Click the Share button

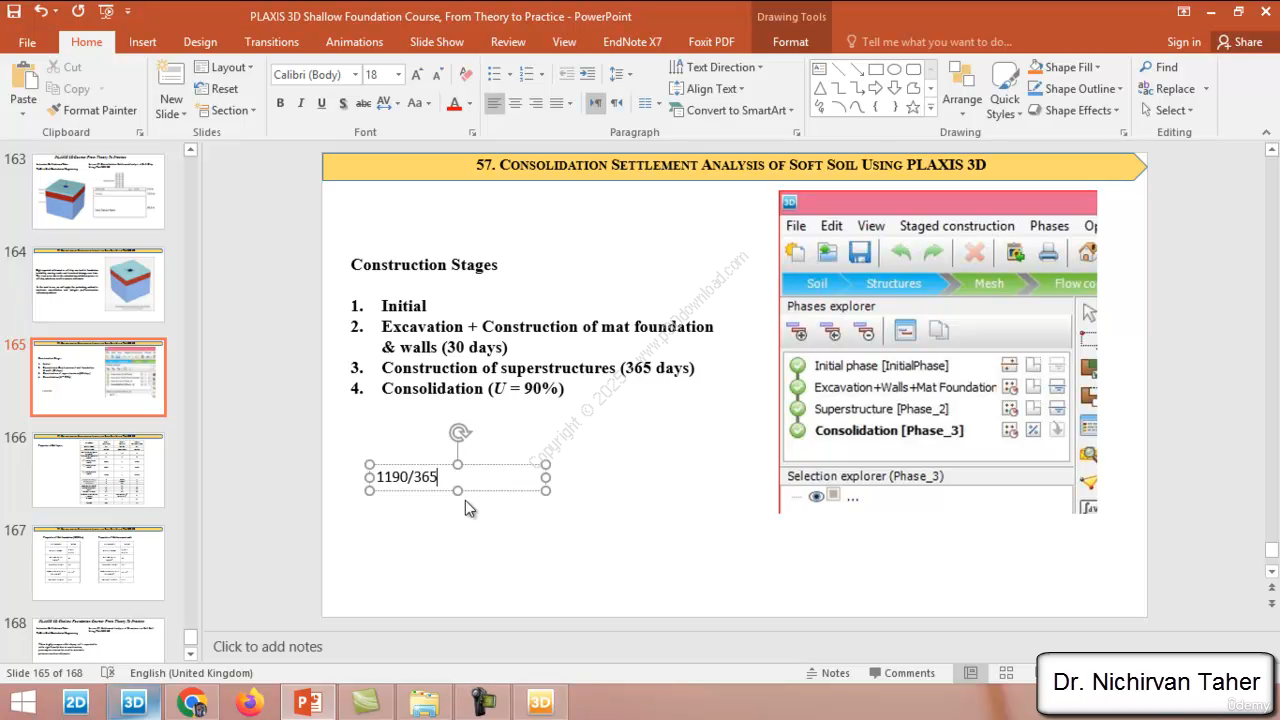[x=1239, y=42]
